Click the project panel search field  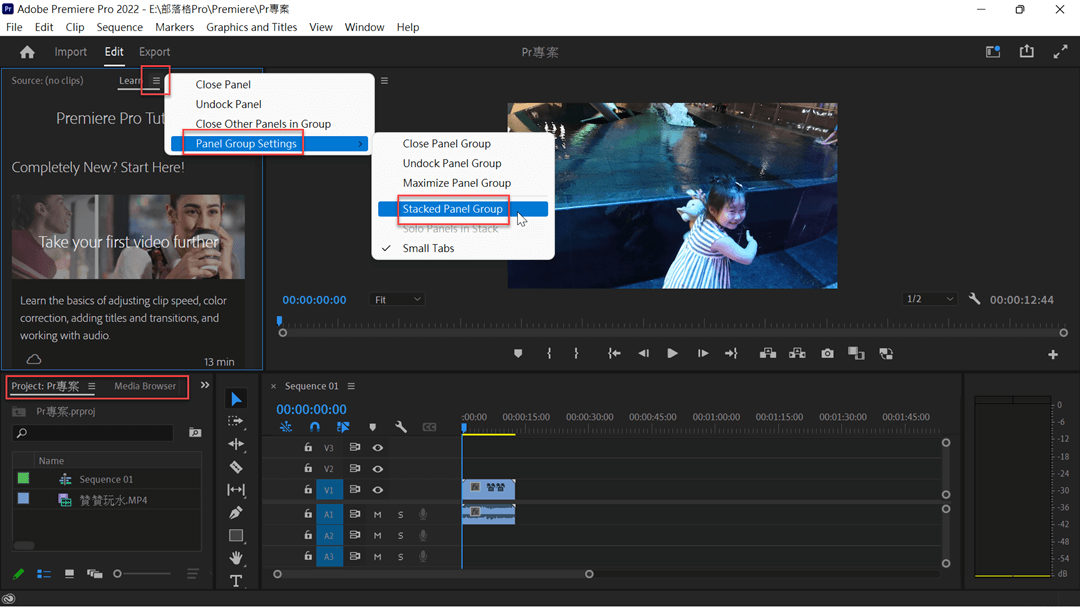[x=93, y=433]
